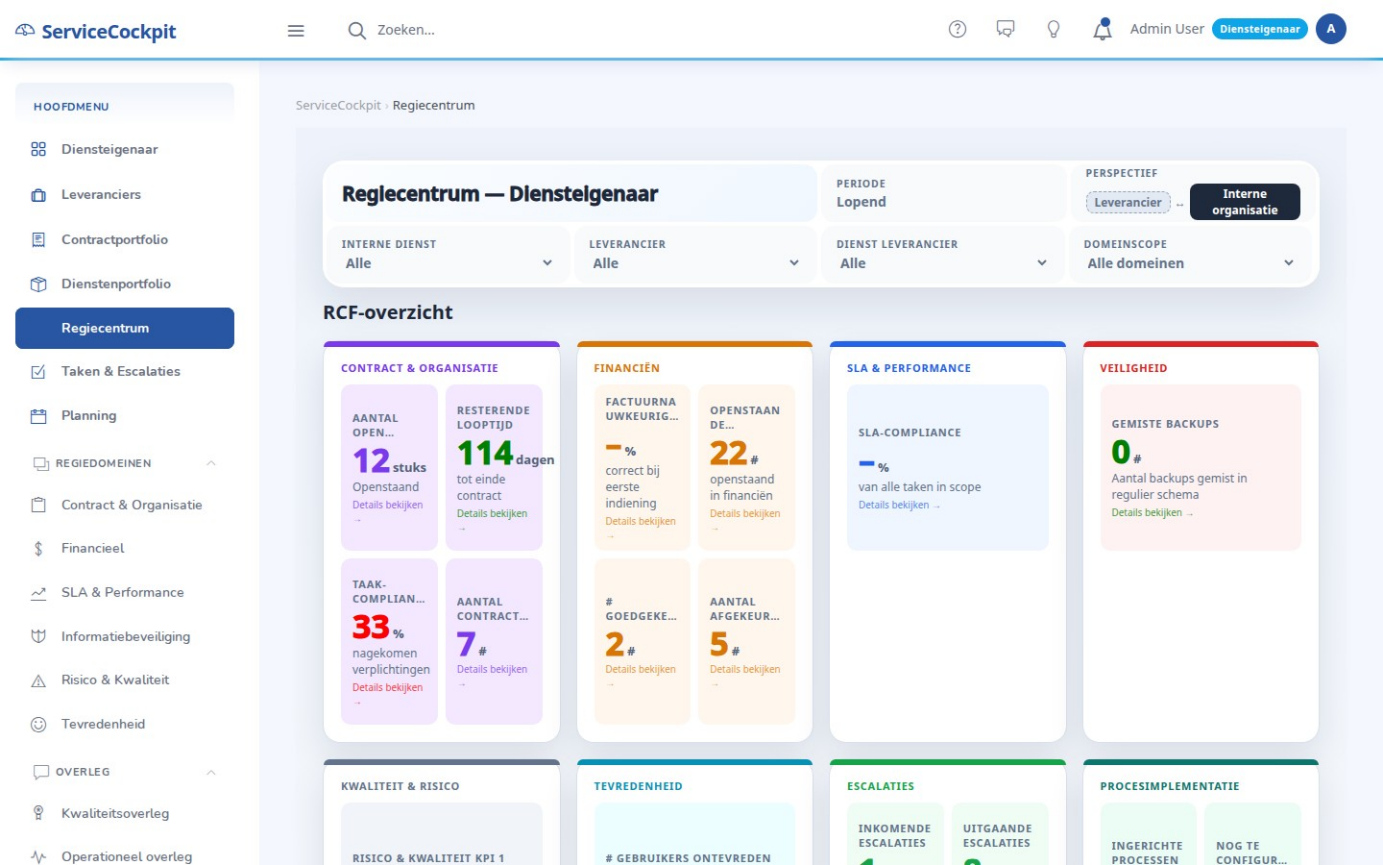
Task: Click the ServiceCockpit breadcrumb link
Action: pos(338,105)
